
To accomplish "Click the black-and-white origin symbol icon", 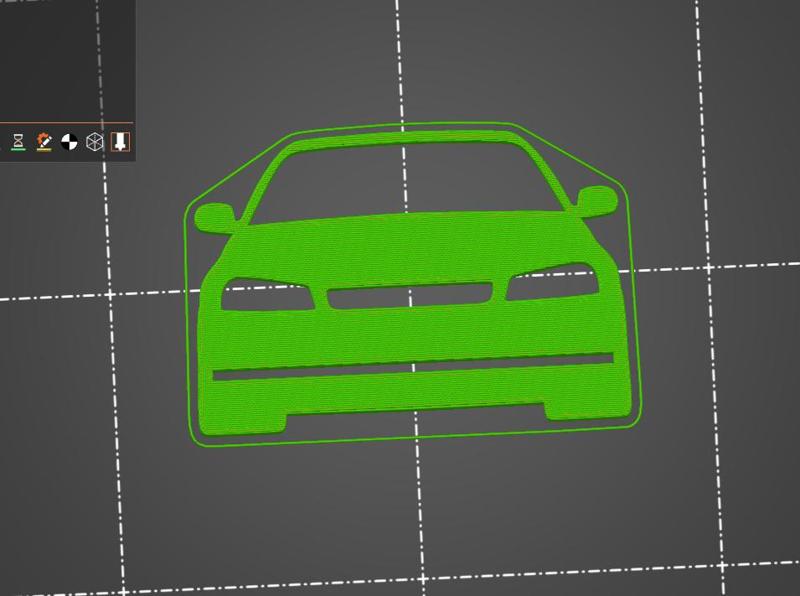I will (x=69, y=141).
